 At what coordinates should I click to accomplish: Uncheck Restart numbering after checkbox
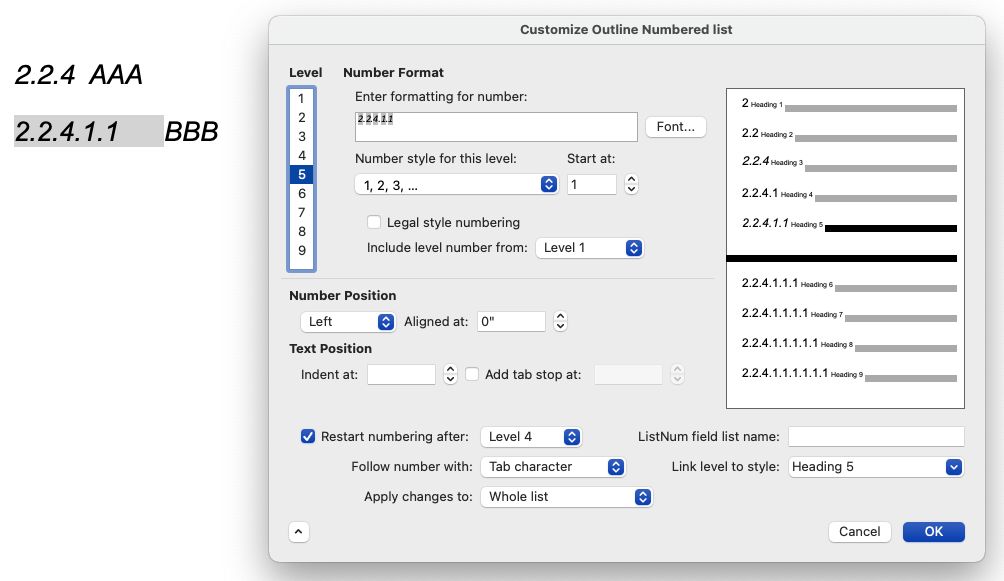coord(308,436)
